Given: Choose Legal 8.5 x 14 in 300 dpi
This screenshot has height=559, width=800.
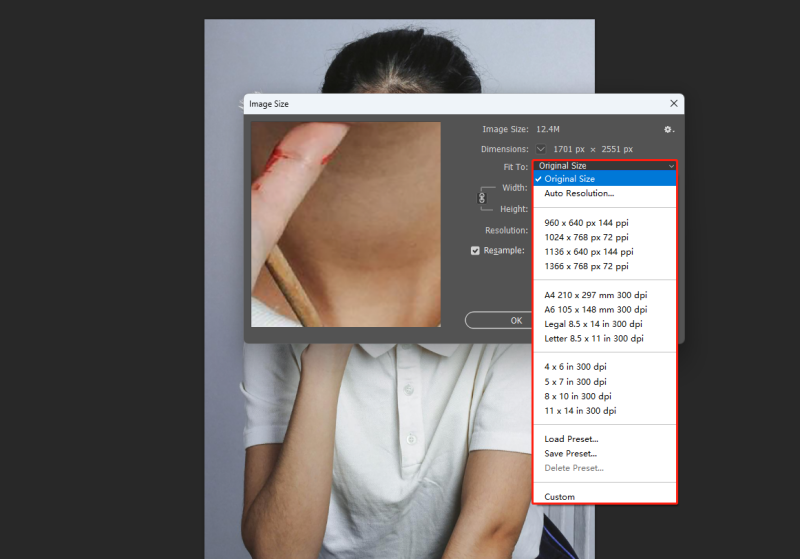Looking at the screenshot, I should pos(605,324).
